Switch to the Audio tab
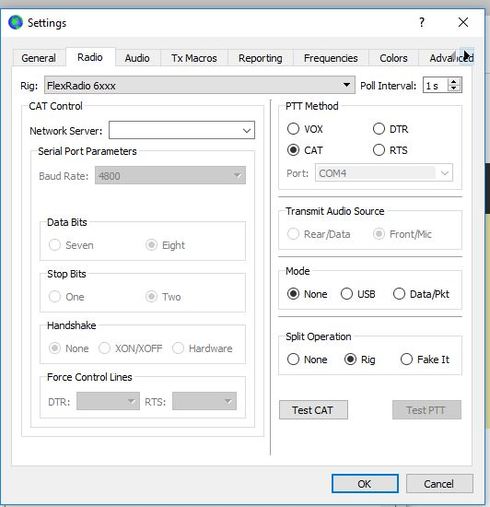Image resolution: width=490 pixels, height=507 pixels. point(137,58)
